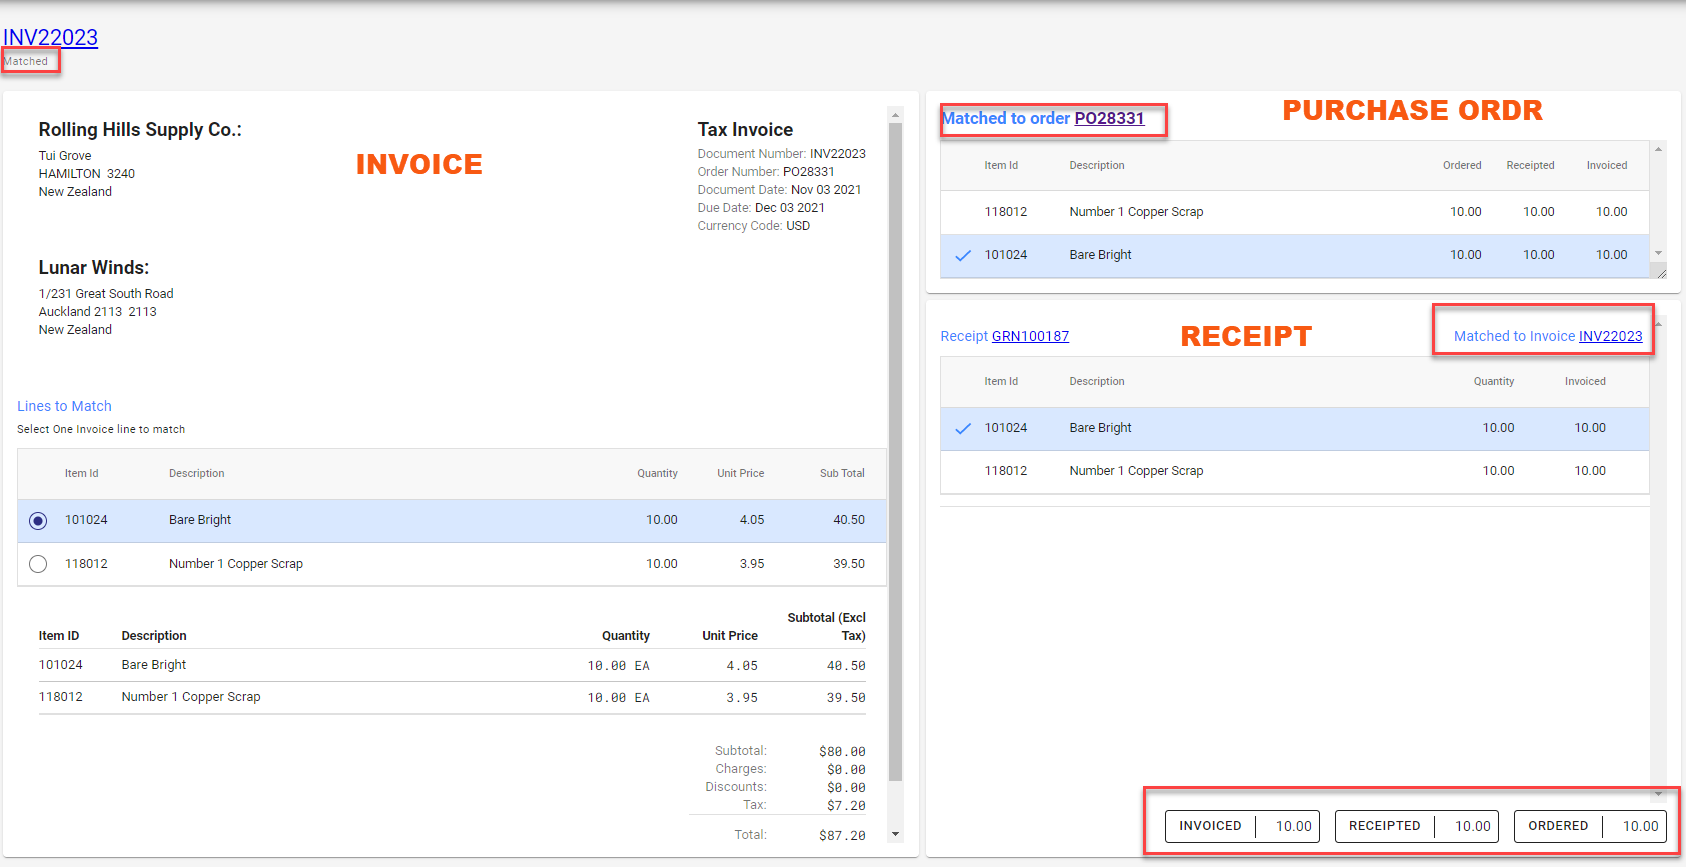This screenshot has width=1686, height=867.
Task: Click the ORDERED 10.00 total box
Action: point(1590,826)
